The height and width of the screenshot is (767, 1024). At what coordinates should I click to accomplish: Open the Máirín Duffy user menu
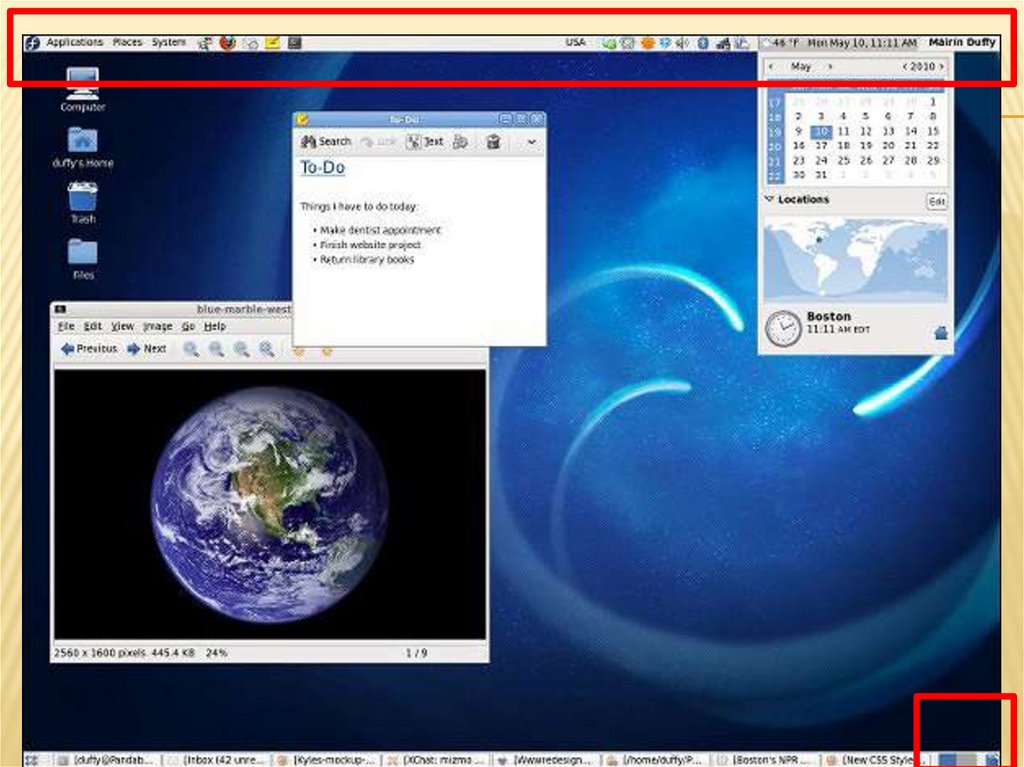[962, 42]
